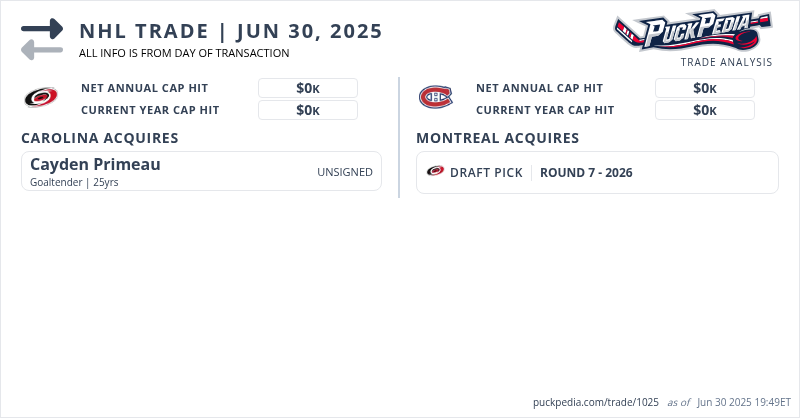The height and width of the screenshot is (418, 800).
Task: Select Montreal's current year cap hit value
Action: click(x=705, y=110)
